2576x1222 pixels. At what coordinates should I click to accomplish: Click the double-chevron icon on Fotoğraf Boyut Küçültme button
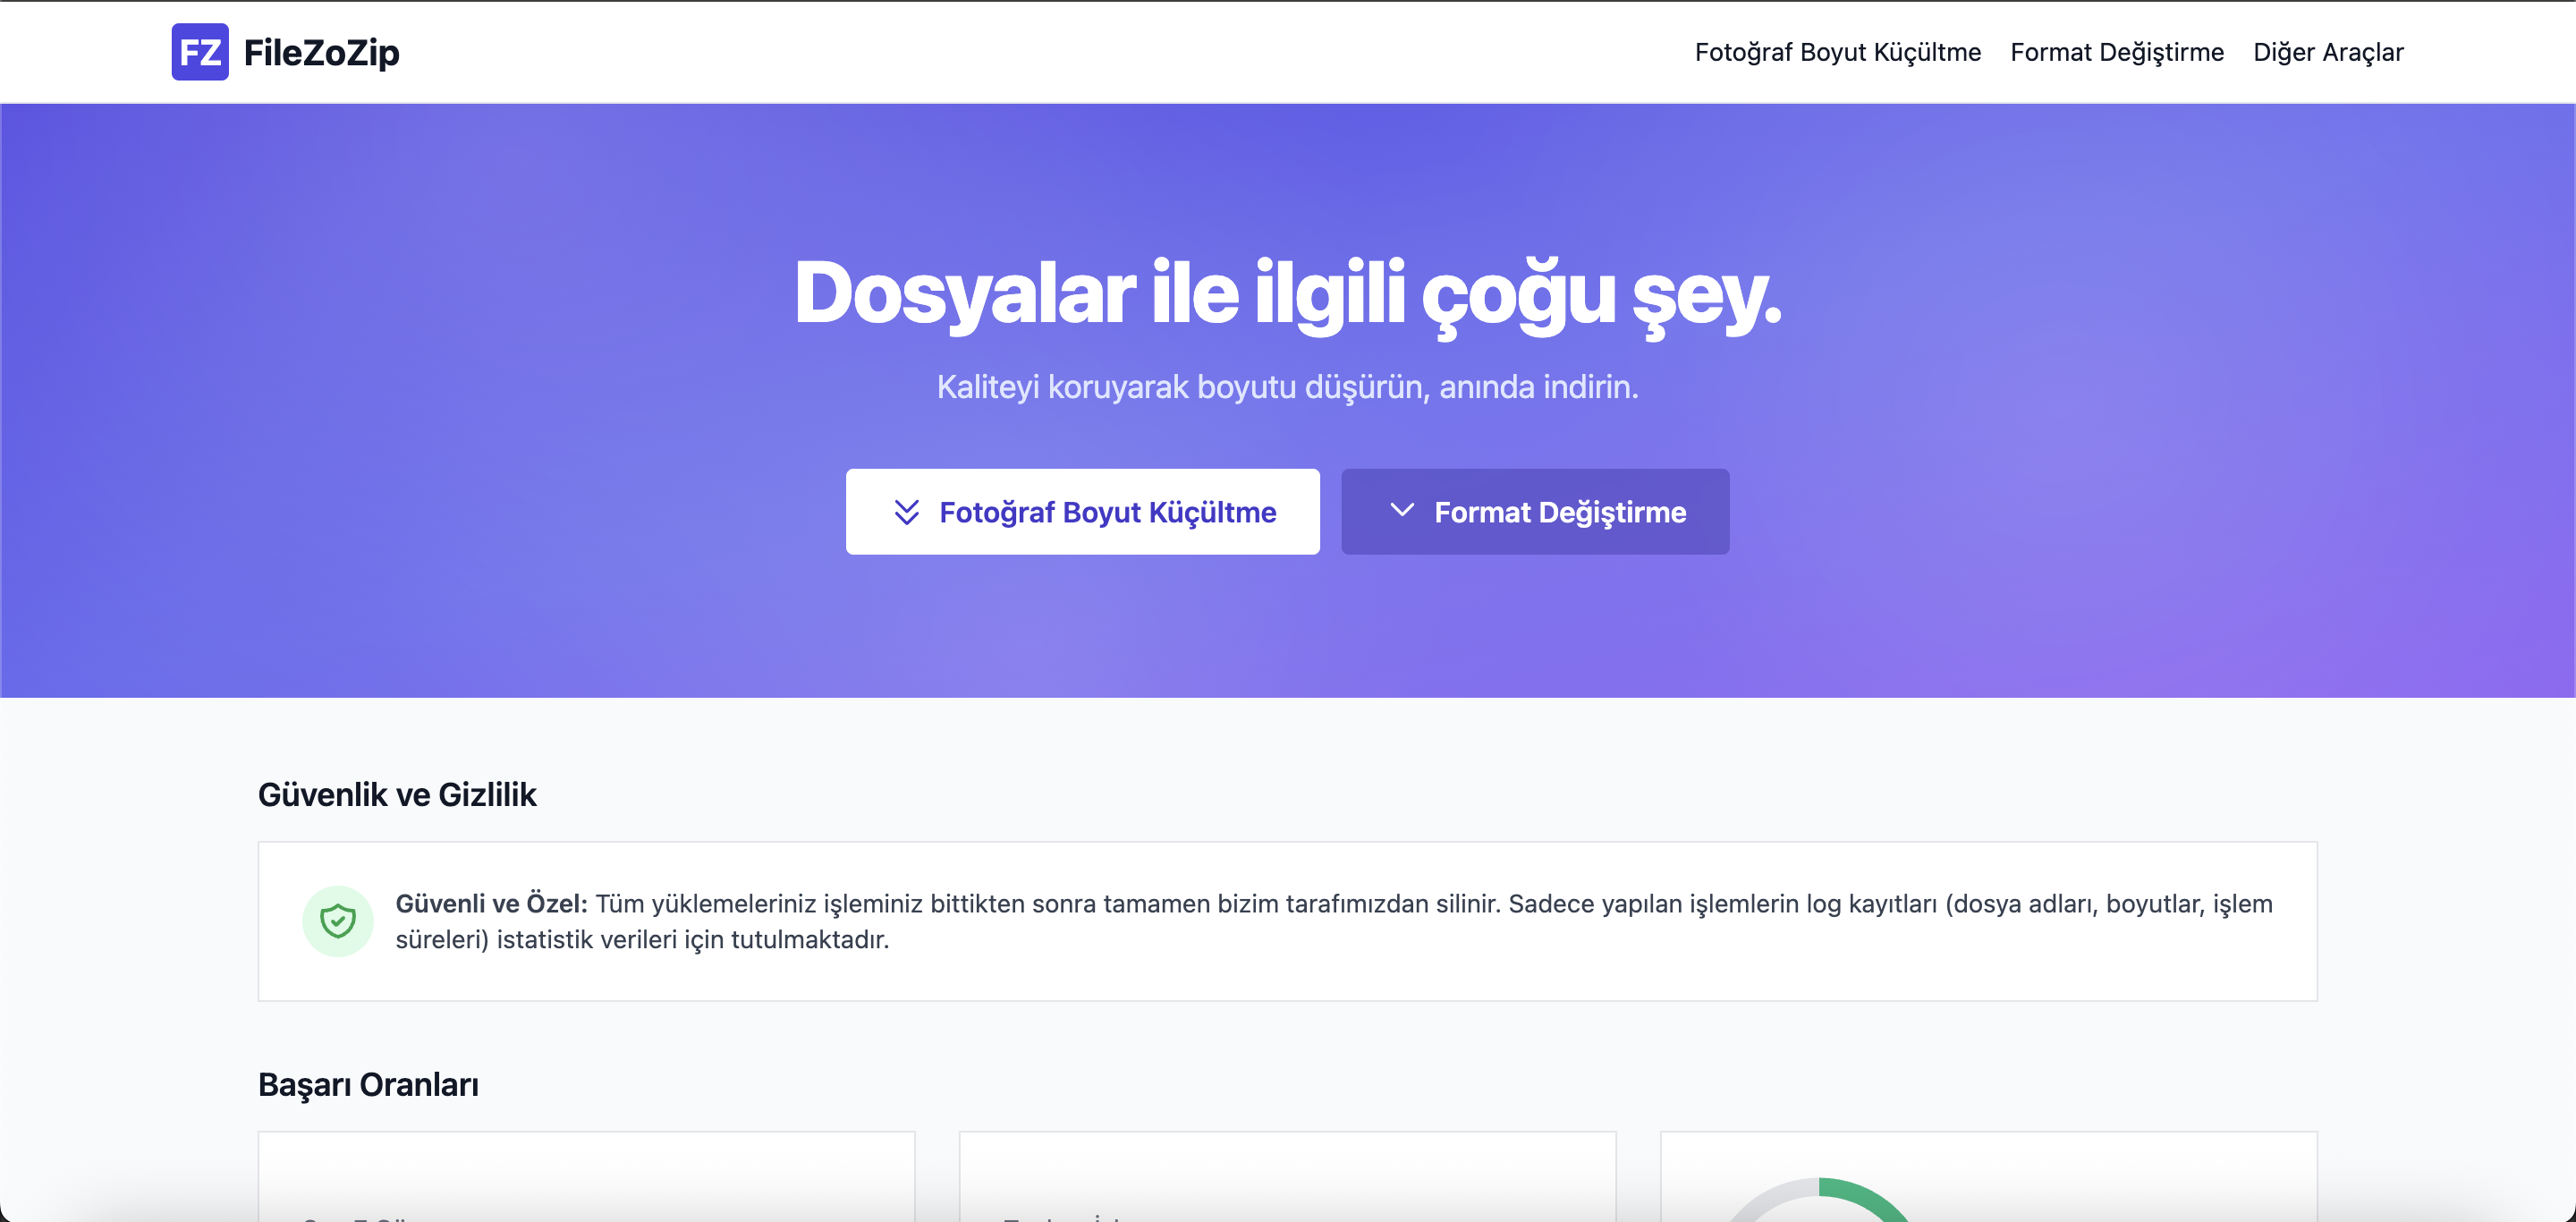coord(908,511)
